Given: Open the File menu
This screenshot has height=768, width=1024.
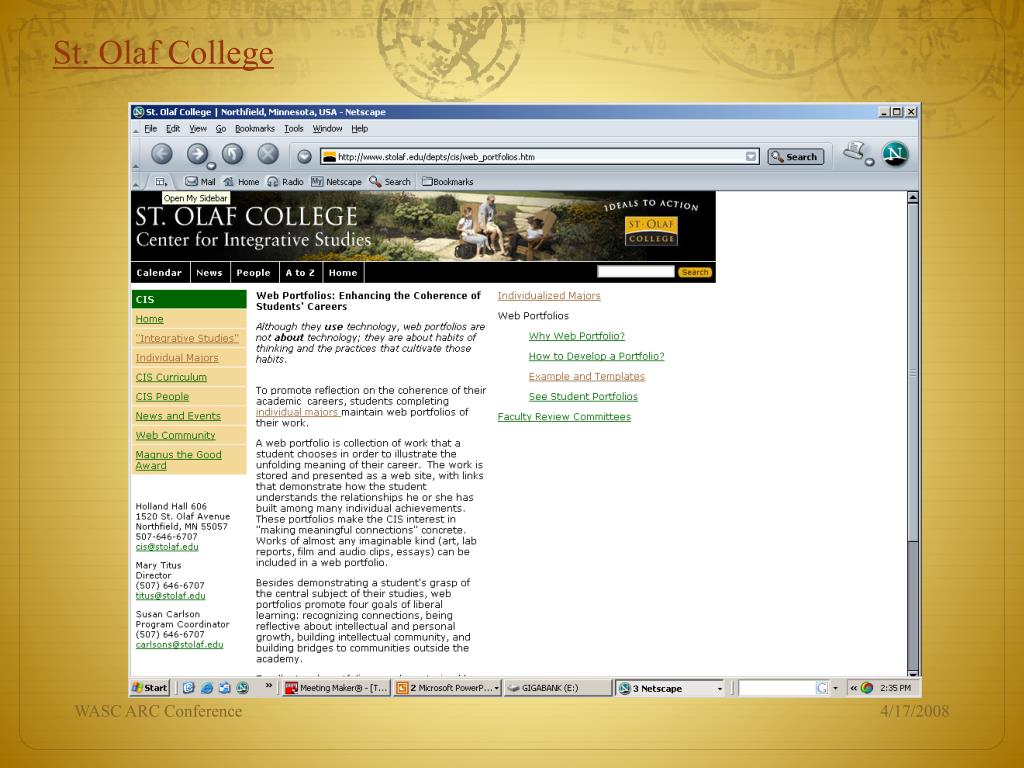Looking at the screenshot, I should click(x=151, y=129).
